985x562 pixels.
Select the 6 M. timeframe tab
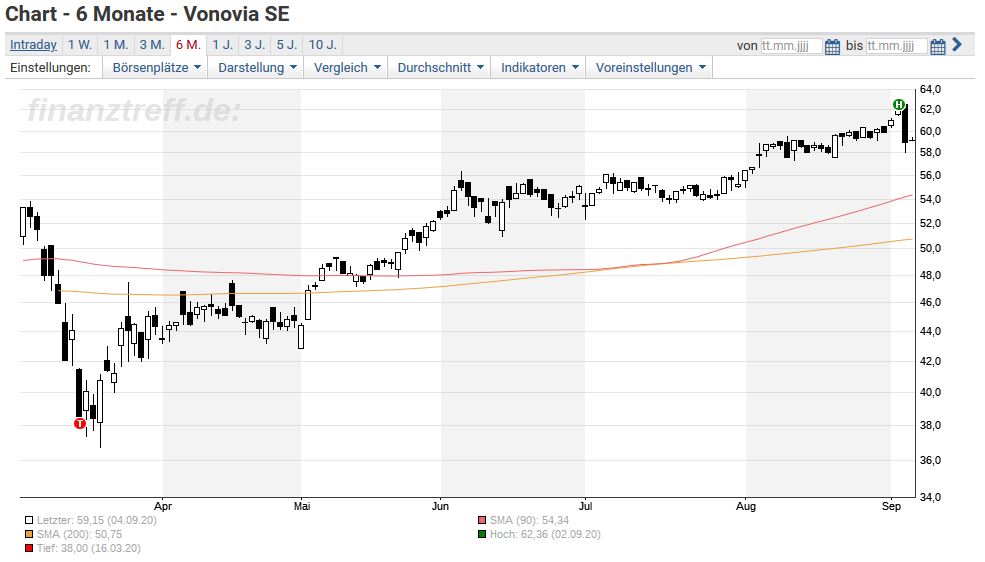click(x=188, y=45)
